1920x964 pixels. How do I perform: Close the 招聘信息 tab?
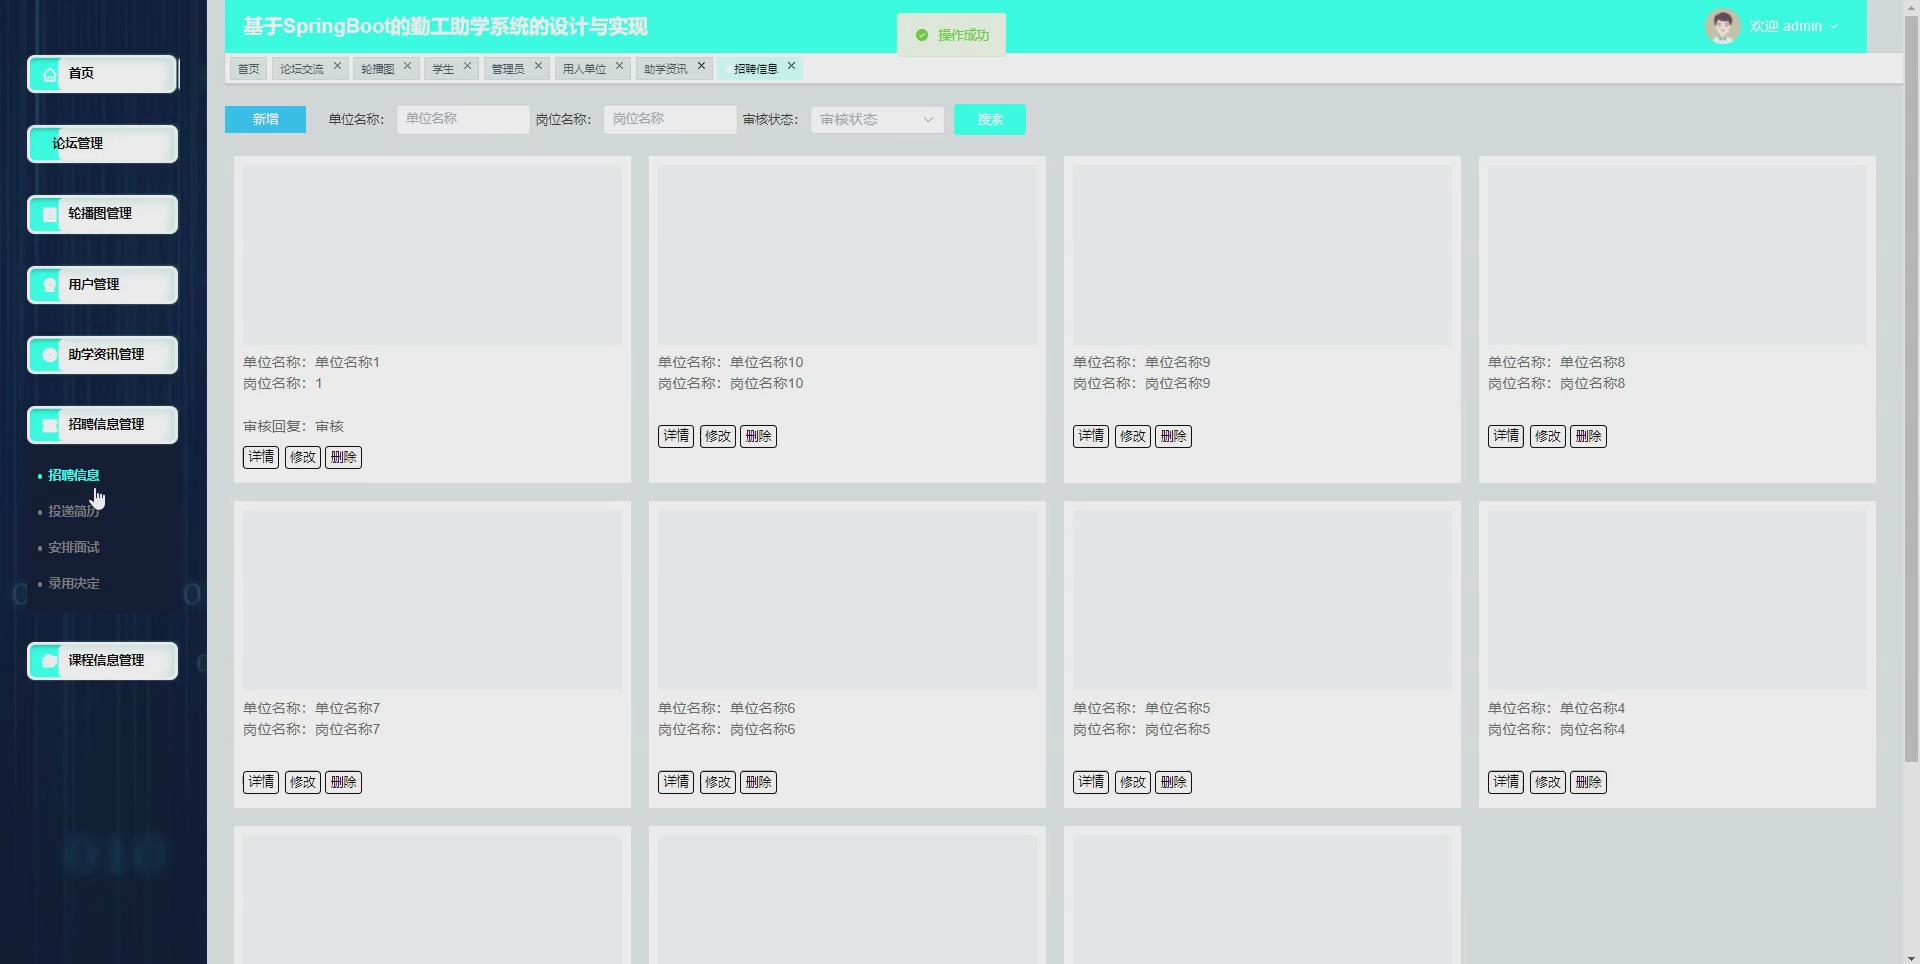click(790, 66)
